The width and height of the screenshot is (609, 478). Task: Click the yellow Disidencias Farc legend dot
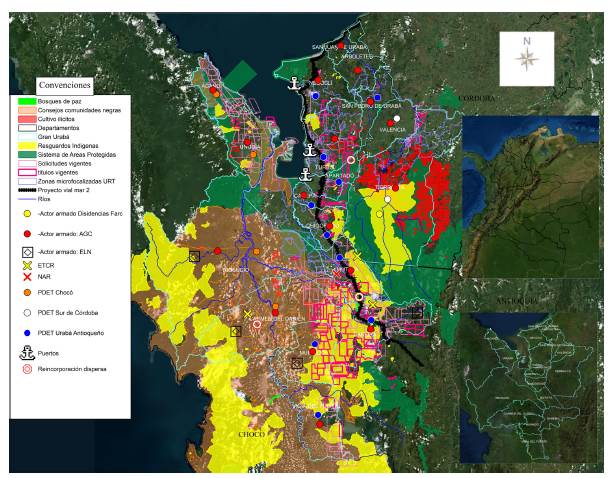pos(27,213)
